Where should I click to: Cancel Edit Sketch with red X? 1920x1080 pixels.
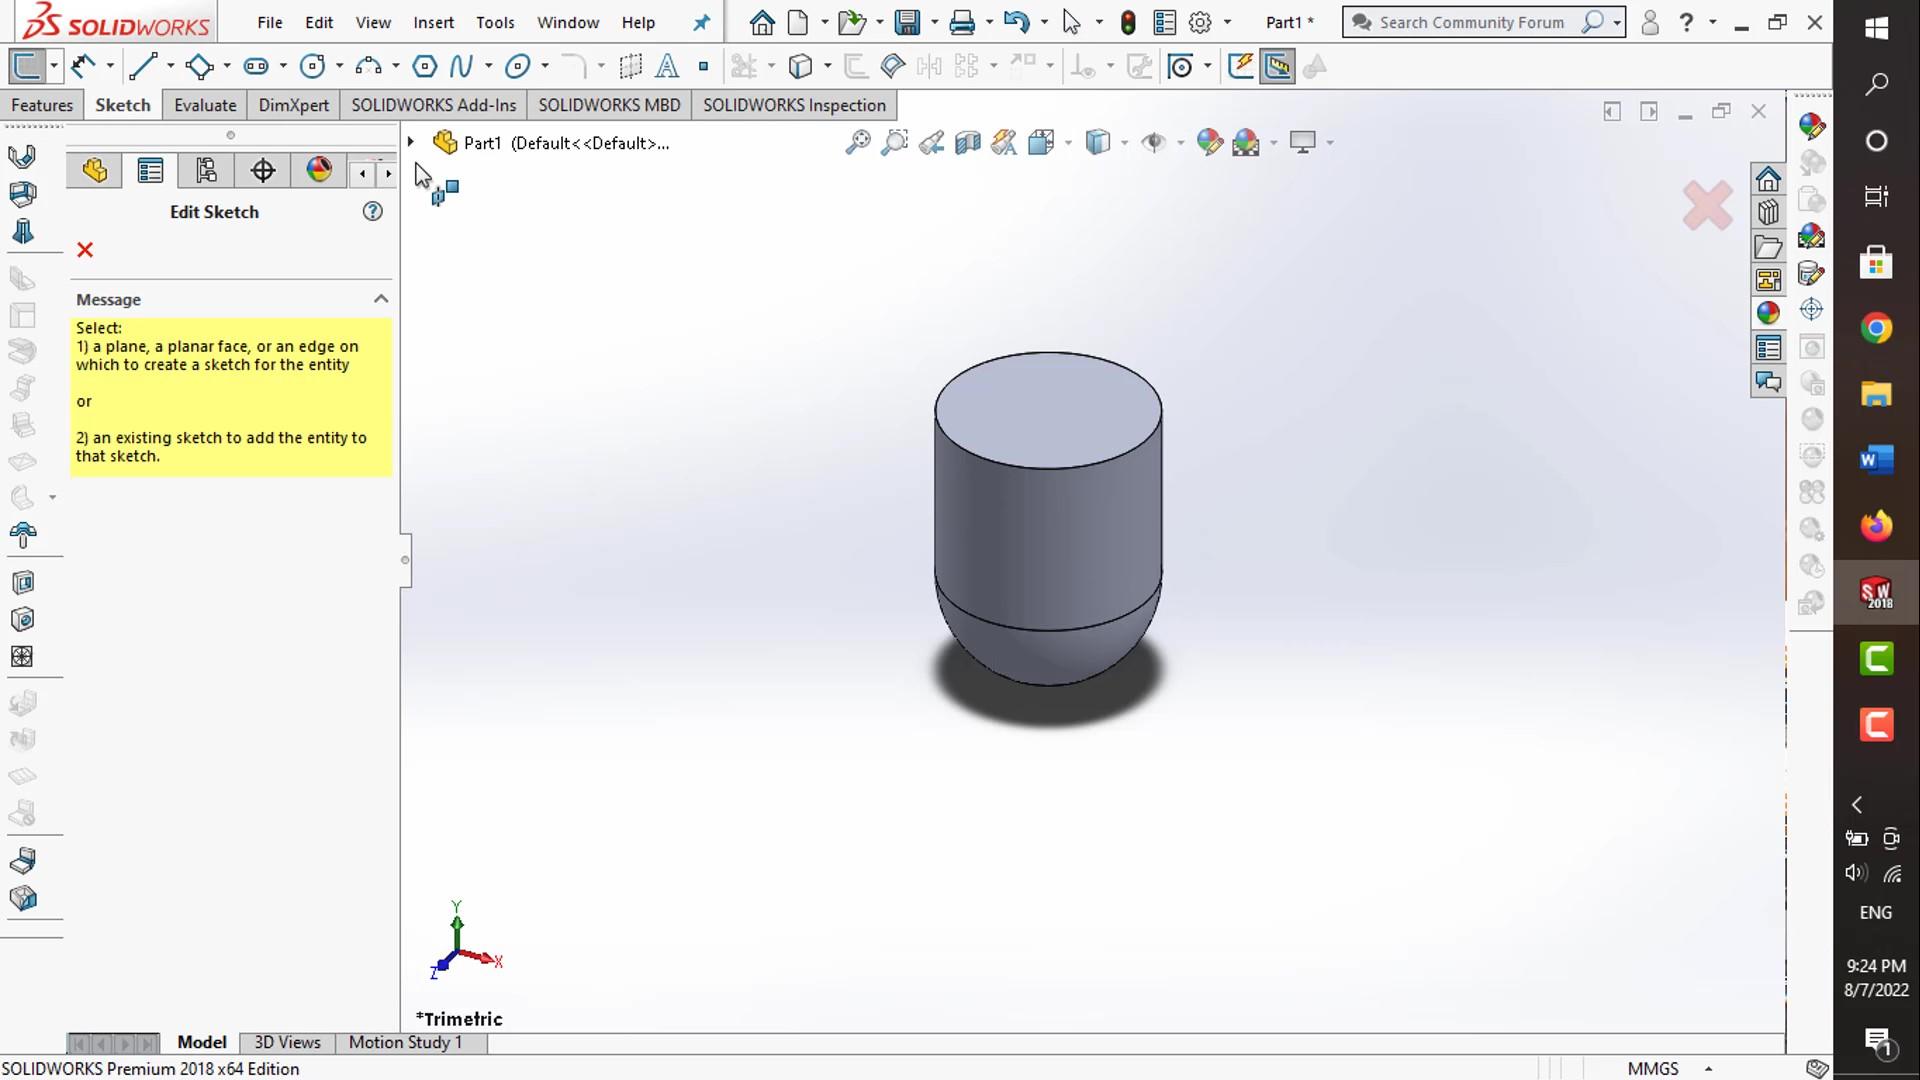click(x=85, y=250)
